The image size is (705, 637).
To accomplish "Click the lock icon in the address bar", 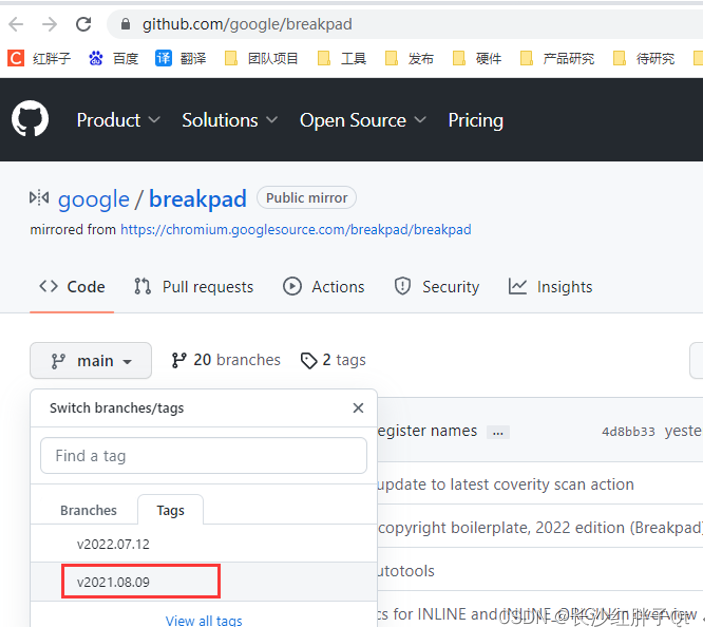I will point(125,24).
